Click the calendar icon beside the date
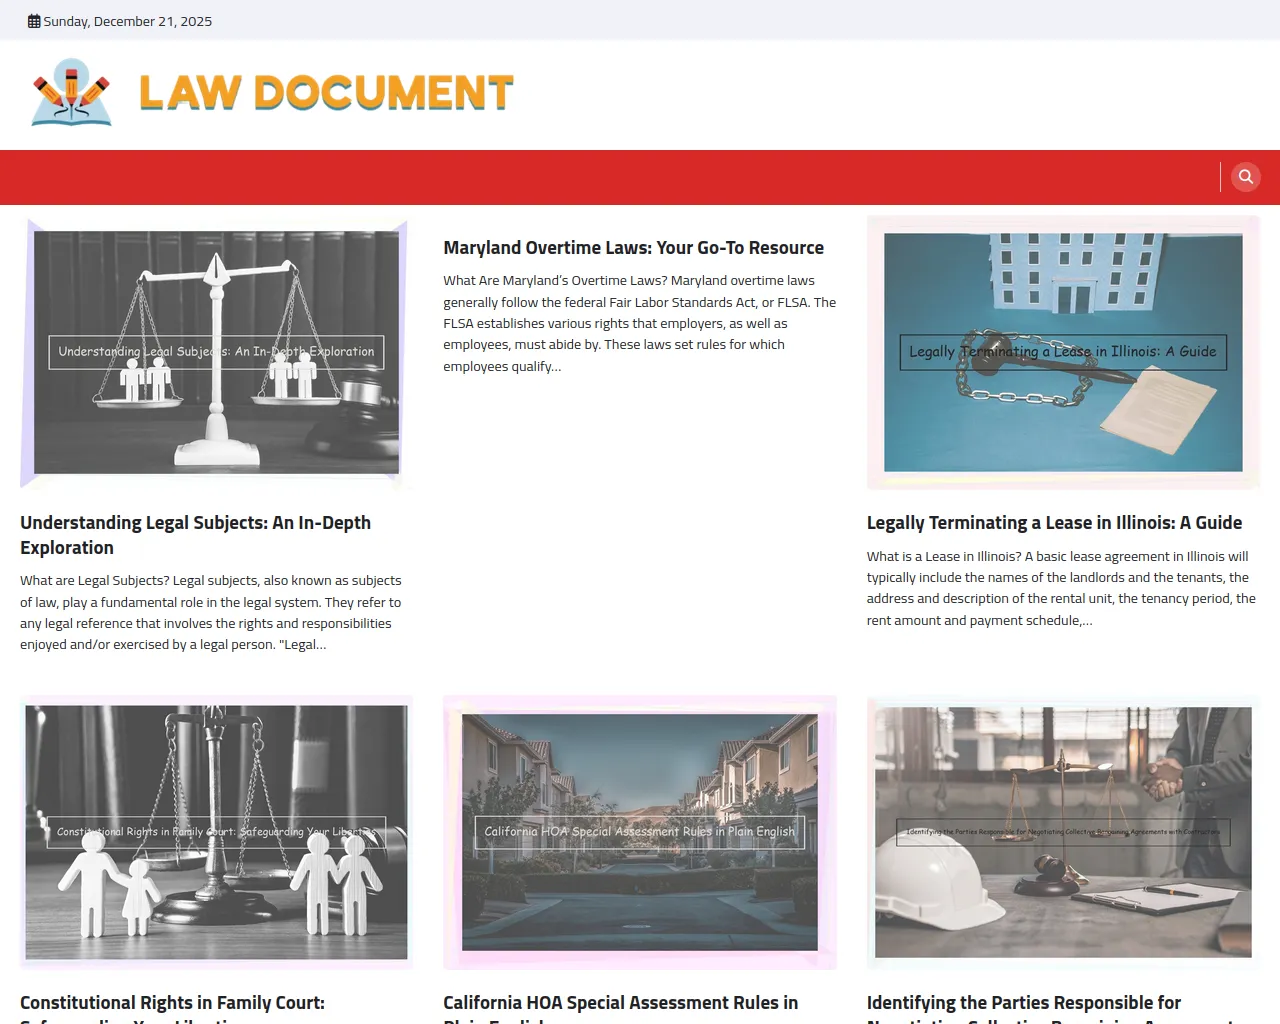The image size is (1280, 1024). [34, 21]
